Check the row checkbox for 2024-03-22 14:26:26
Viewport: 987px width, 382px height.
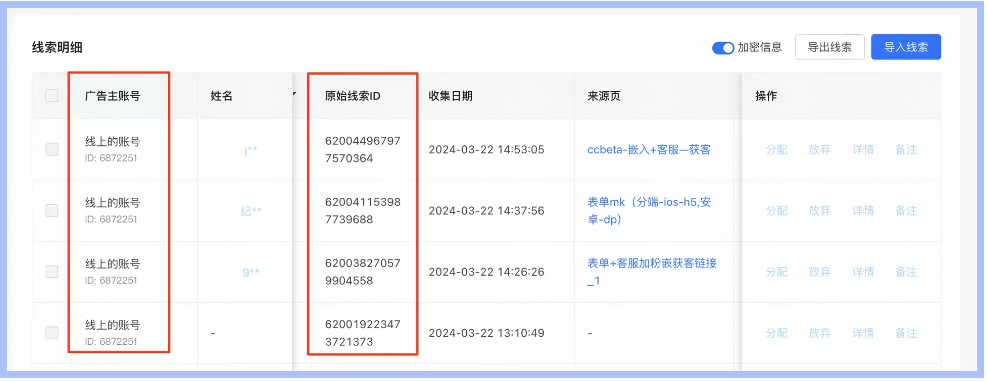[52, 272]
